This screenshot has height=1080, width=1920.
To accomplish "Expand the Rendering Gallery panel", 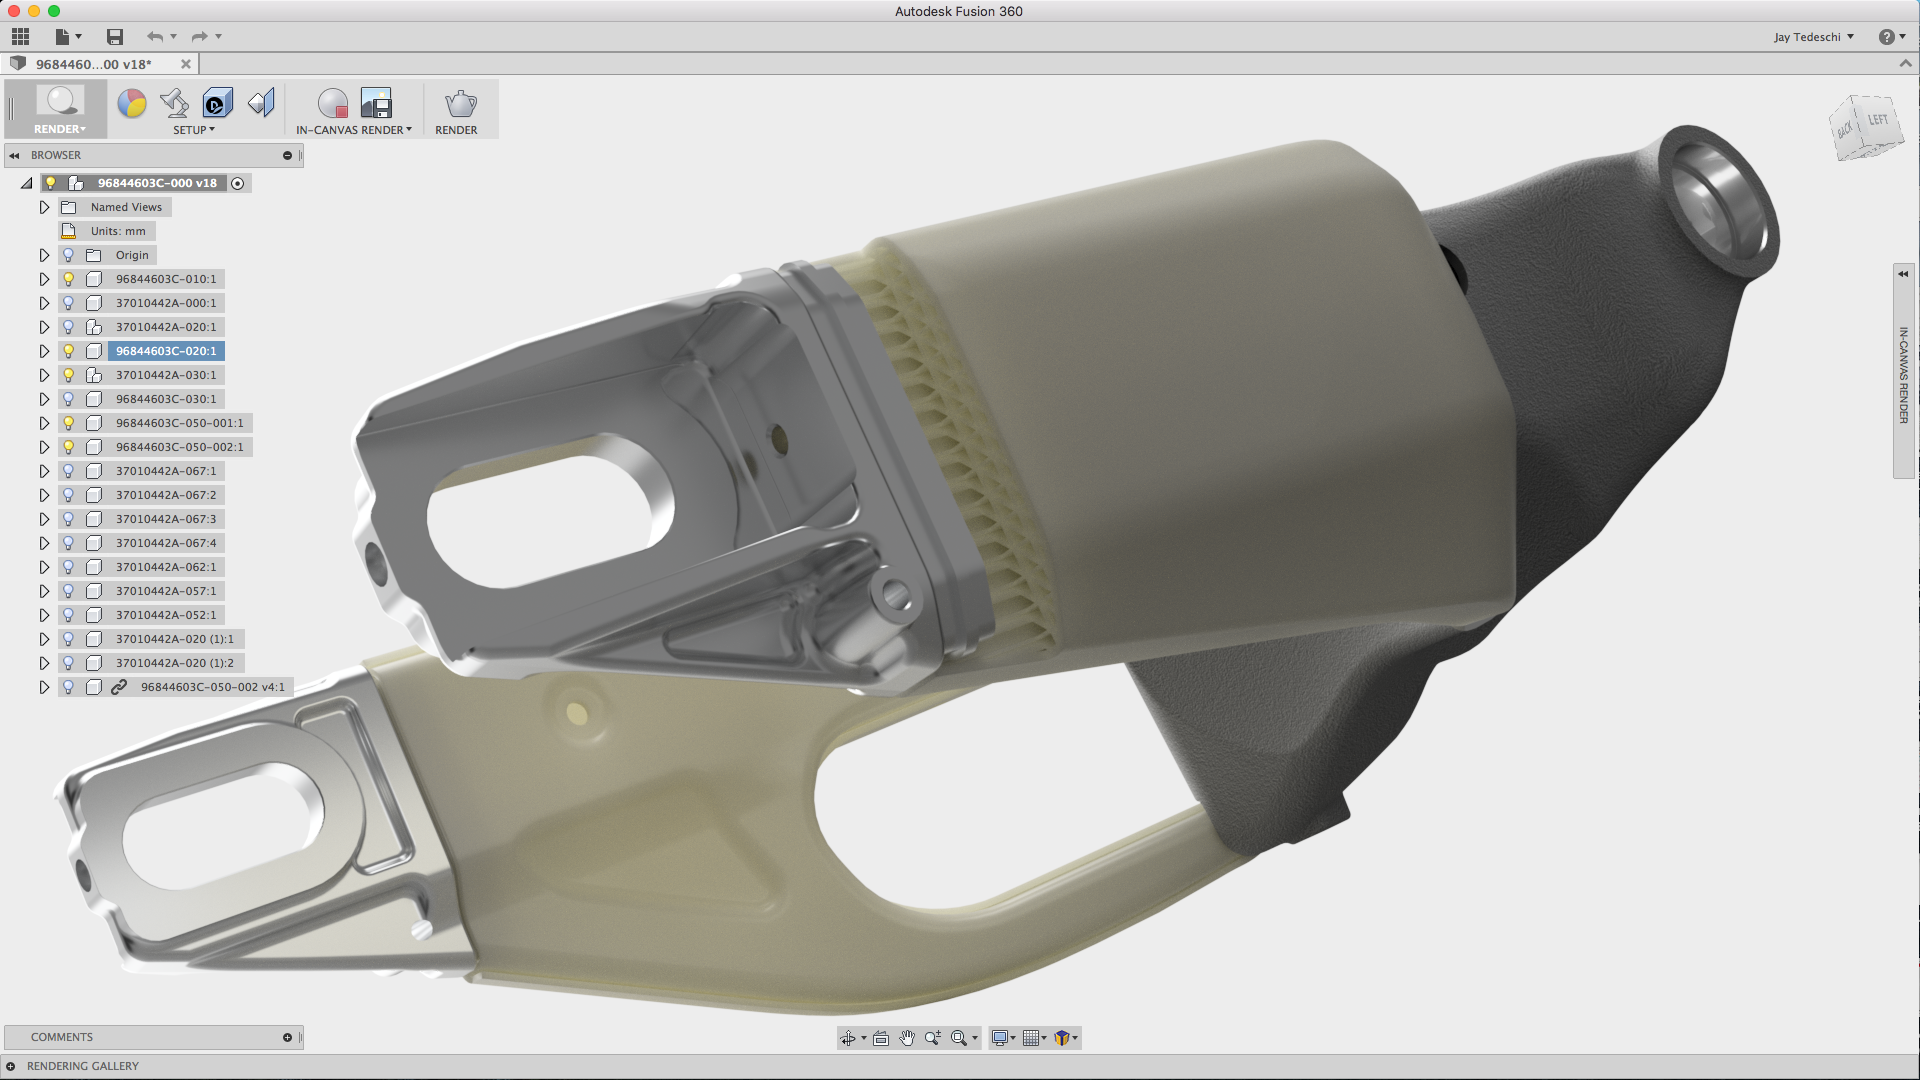I will [x=10, y=1066].
